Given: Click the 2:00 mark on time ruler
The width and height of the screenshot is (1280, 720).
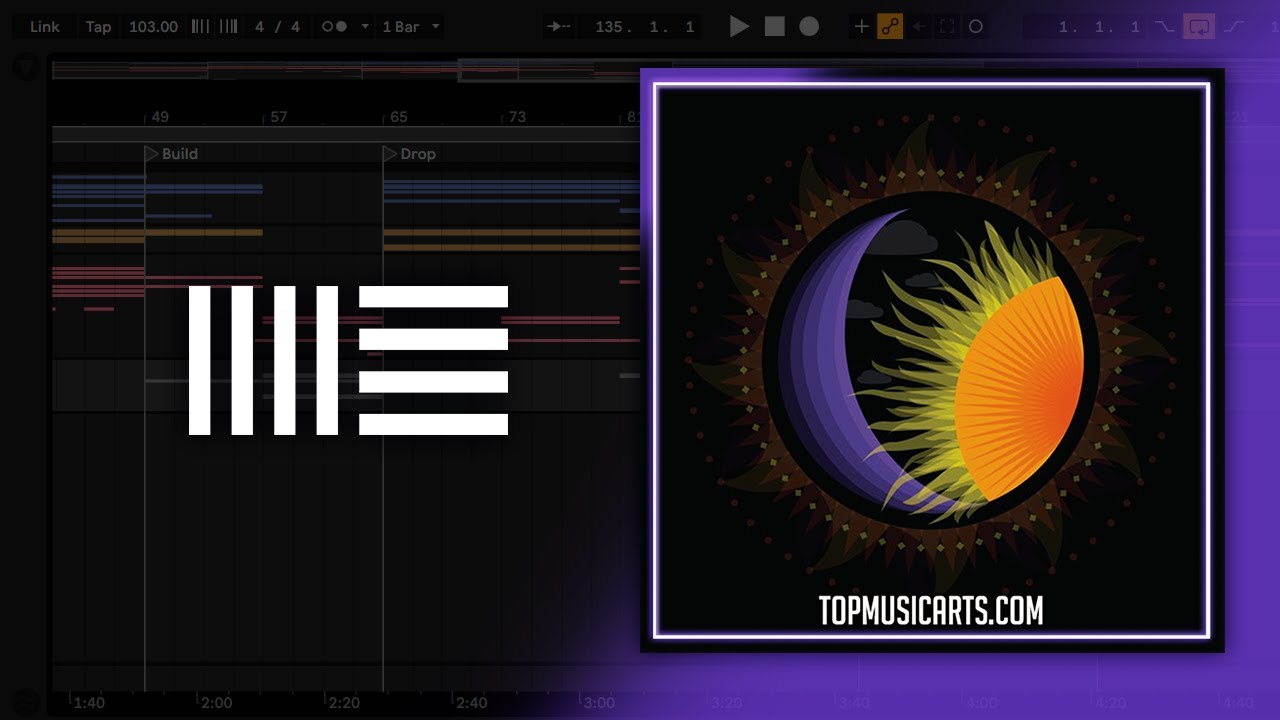Looking at the screenshot, I should click(x=216, y=703).
